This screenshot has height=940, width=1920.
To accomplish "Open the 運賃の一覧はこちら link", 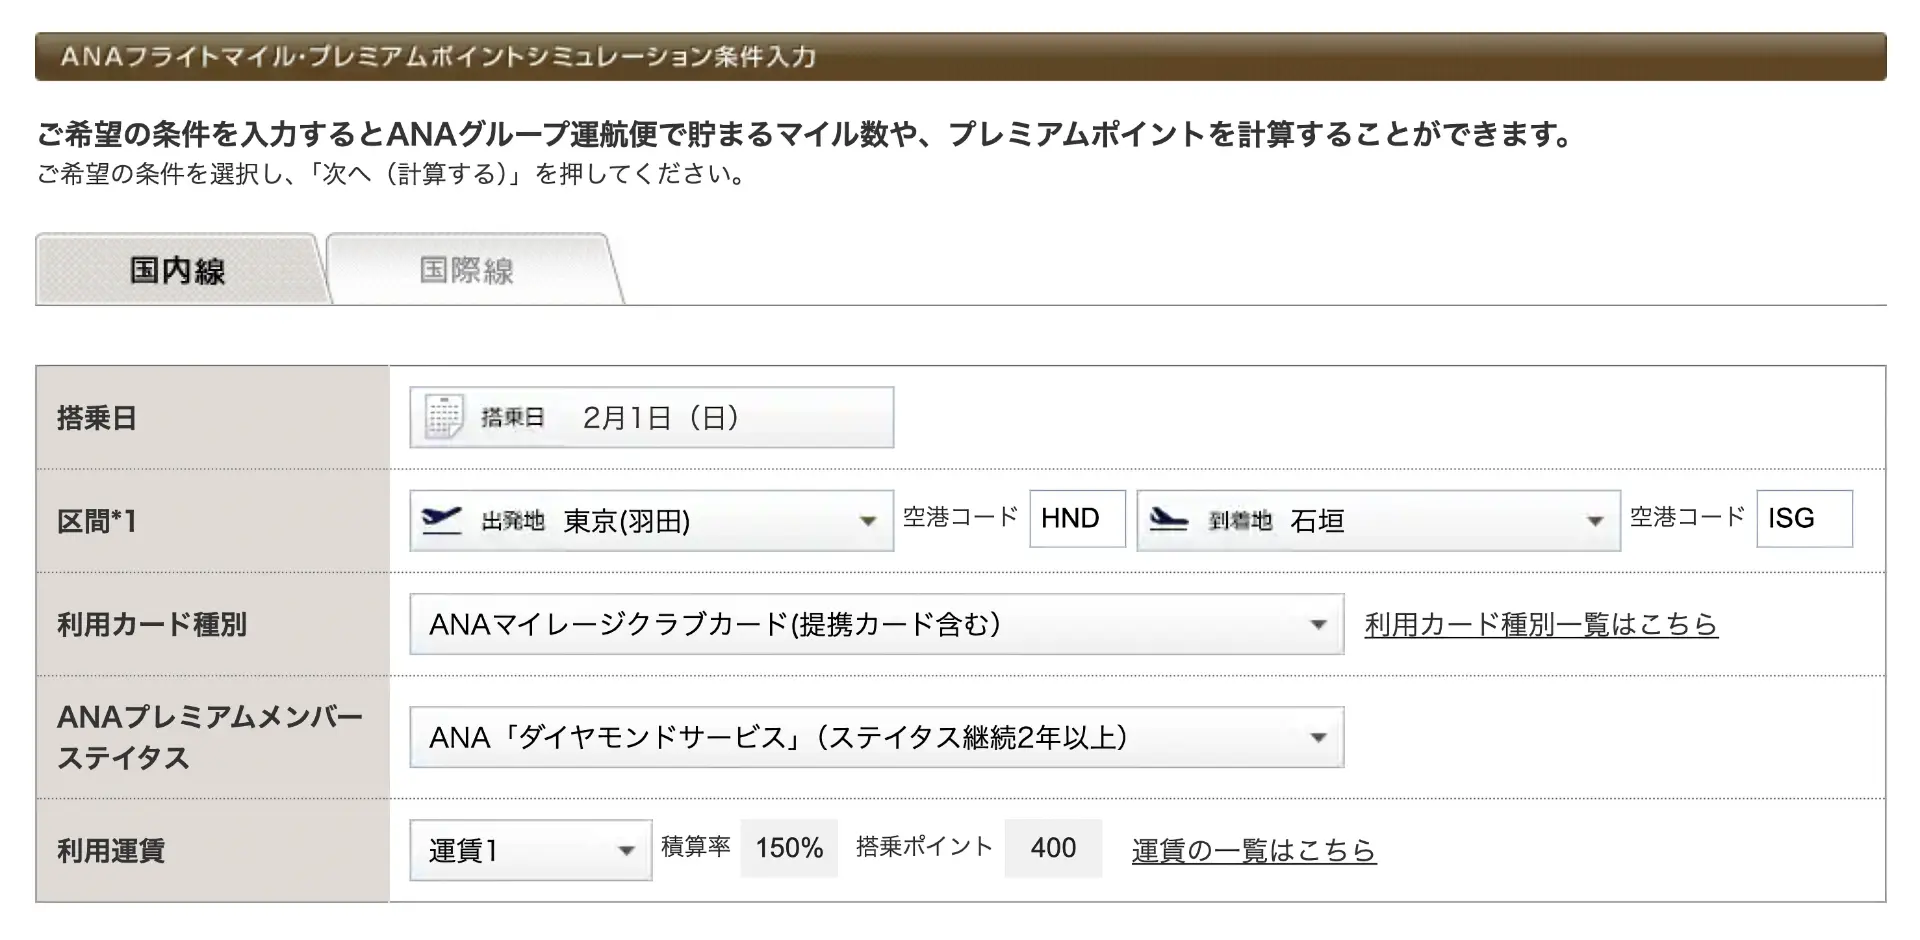I will coord(1253,850).
